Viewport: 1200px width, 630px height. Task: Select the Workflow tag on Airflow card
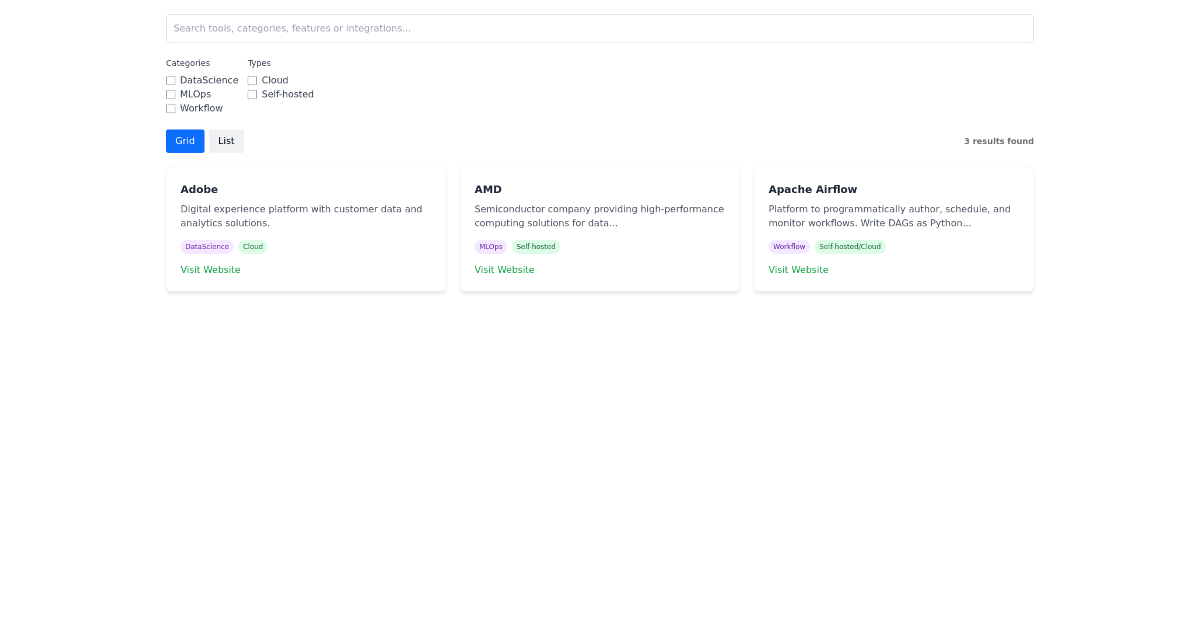(x=789, y=246)
